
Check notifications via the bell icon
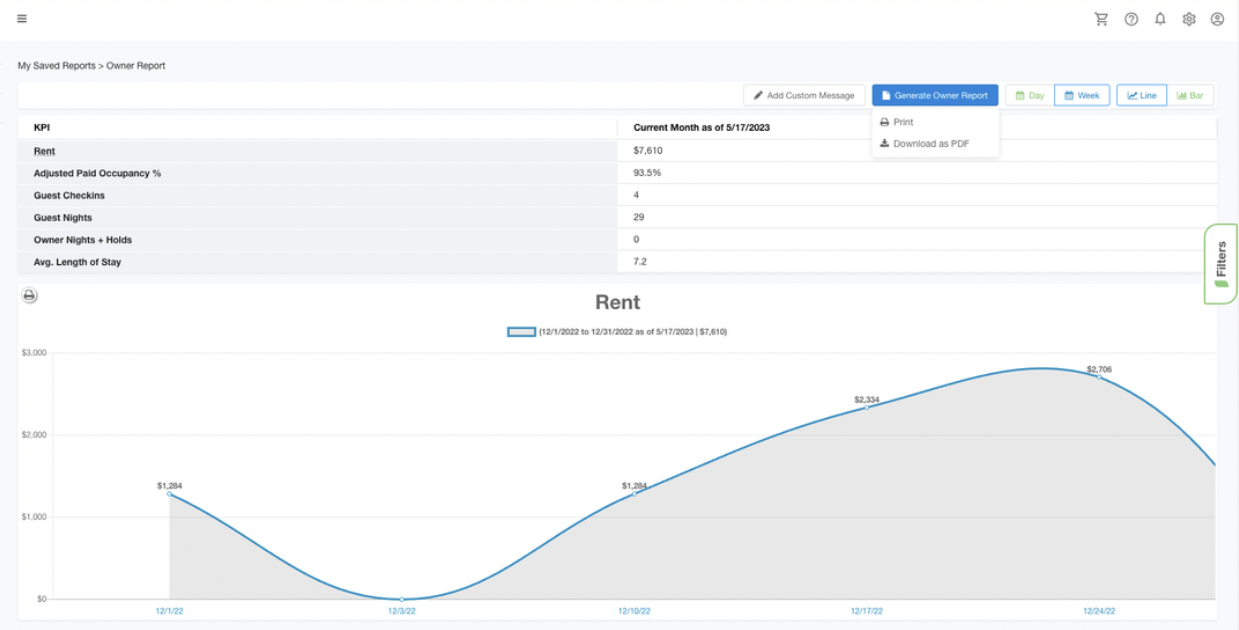1160,19
